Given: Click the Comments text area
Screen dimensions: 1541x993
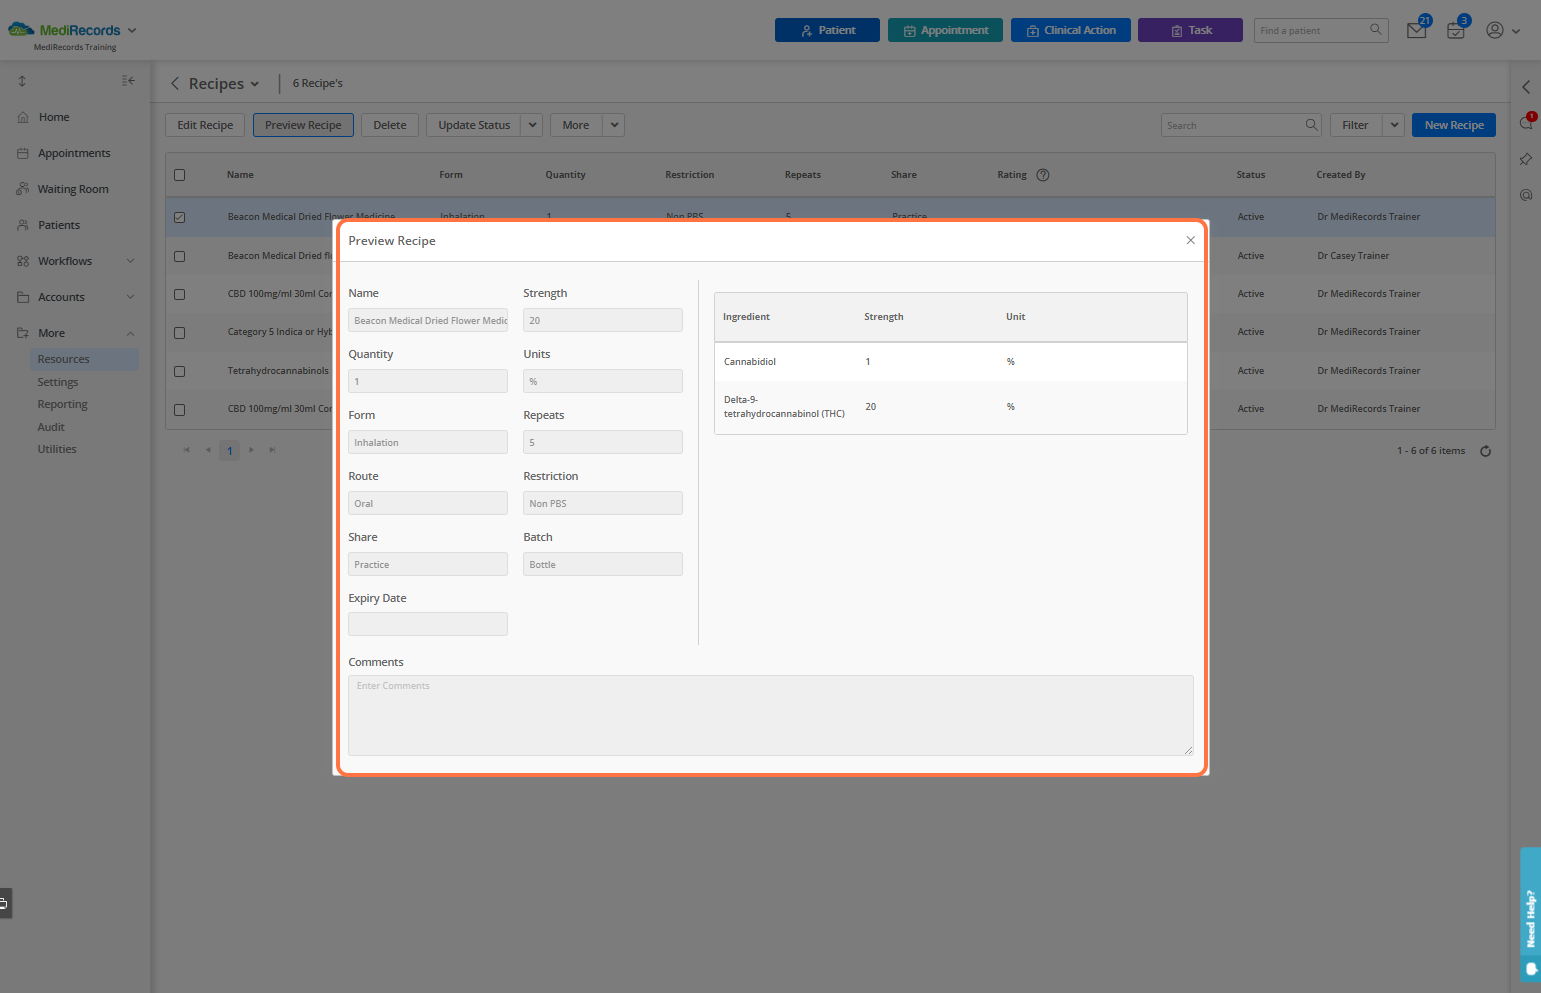Looking at the screenshot, I should pos(770,715).
